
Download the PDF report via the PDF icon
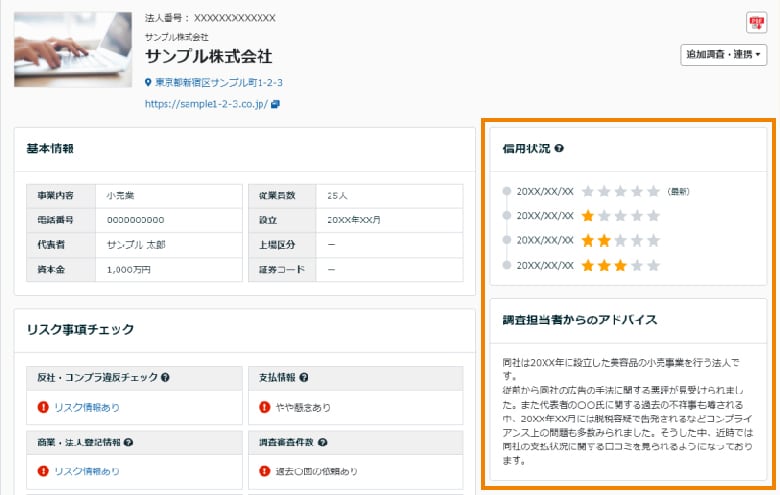click(x=756, y=23)
